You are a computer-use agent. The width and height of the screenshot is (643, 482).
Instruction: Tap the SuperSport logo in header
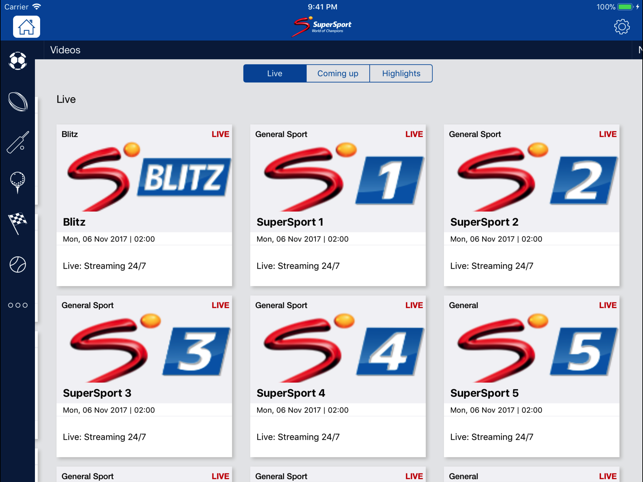tap(322, 27)
